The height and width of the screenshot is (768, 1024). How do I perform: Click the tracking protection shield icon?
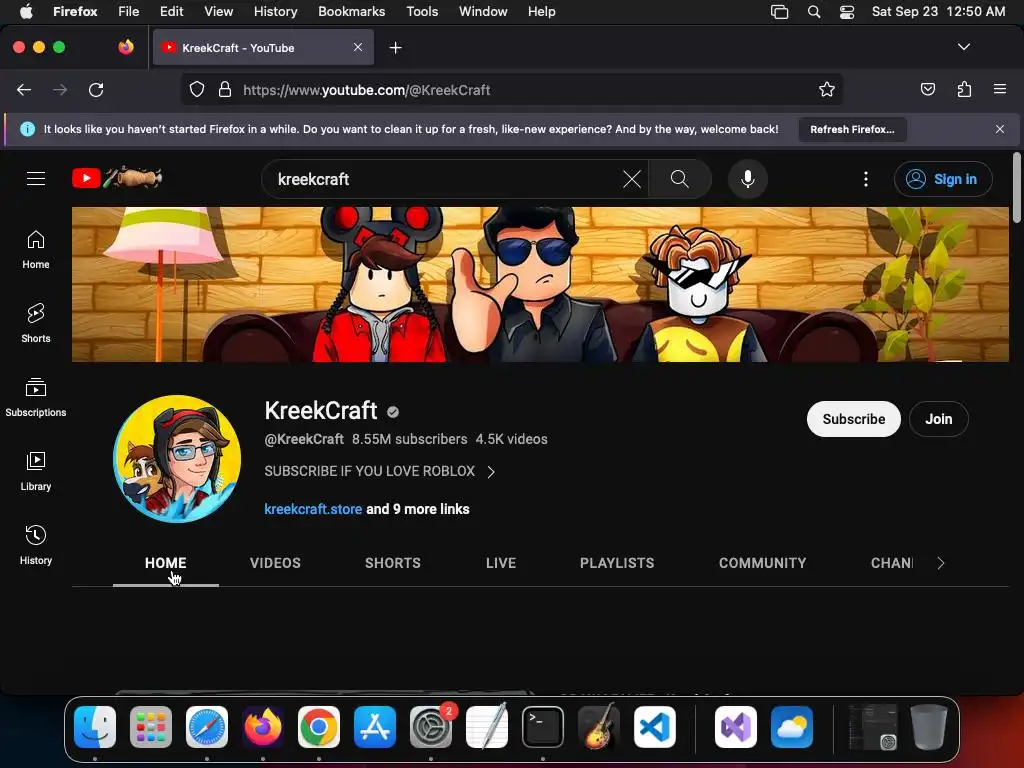(197, 89)
